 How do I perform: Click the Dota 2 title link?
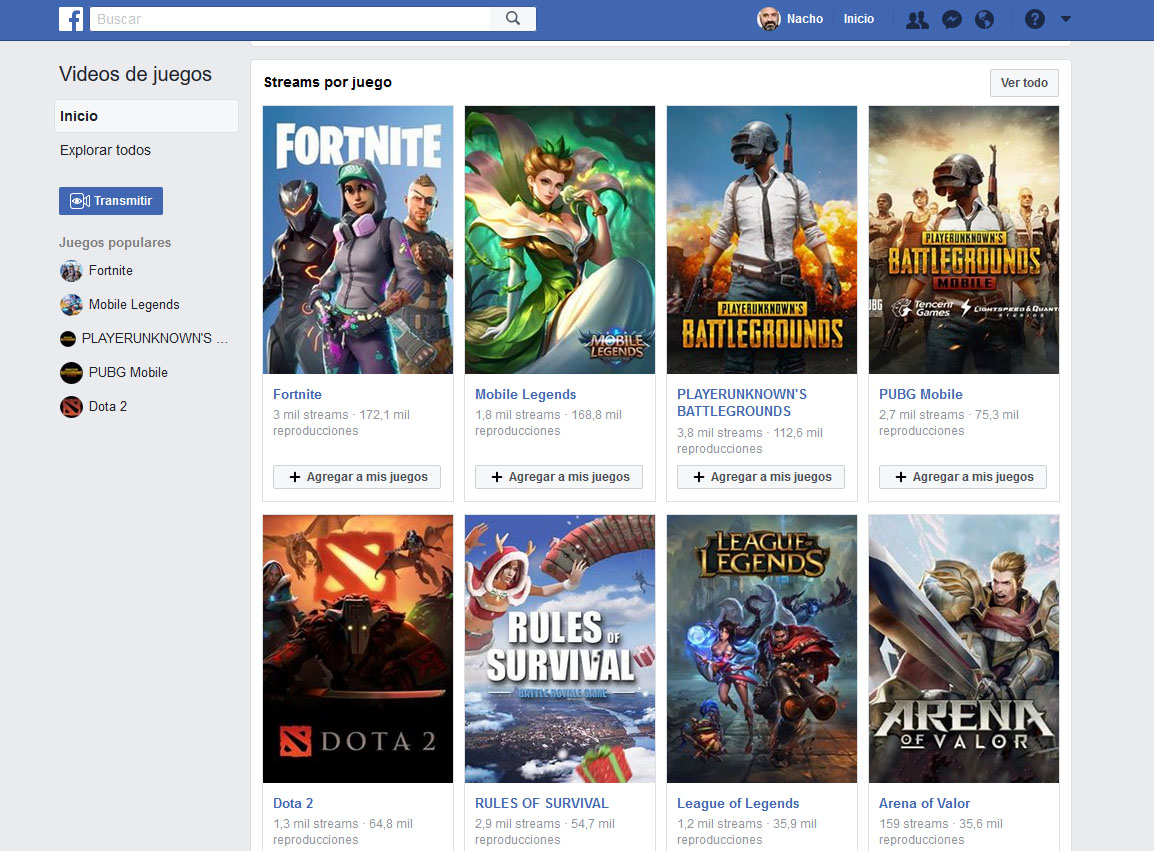click(293, 803)
